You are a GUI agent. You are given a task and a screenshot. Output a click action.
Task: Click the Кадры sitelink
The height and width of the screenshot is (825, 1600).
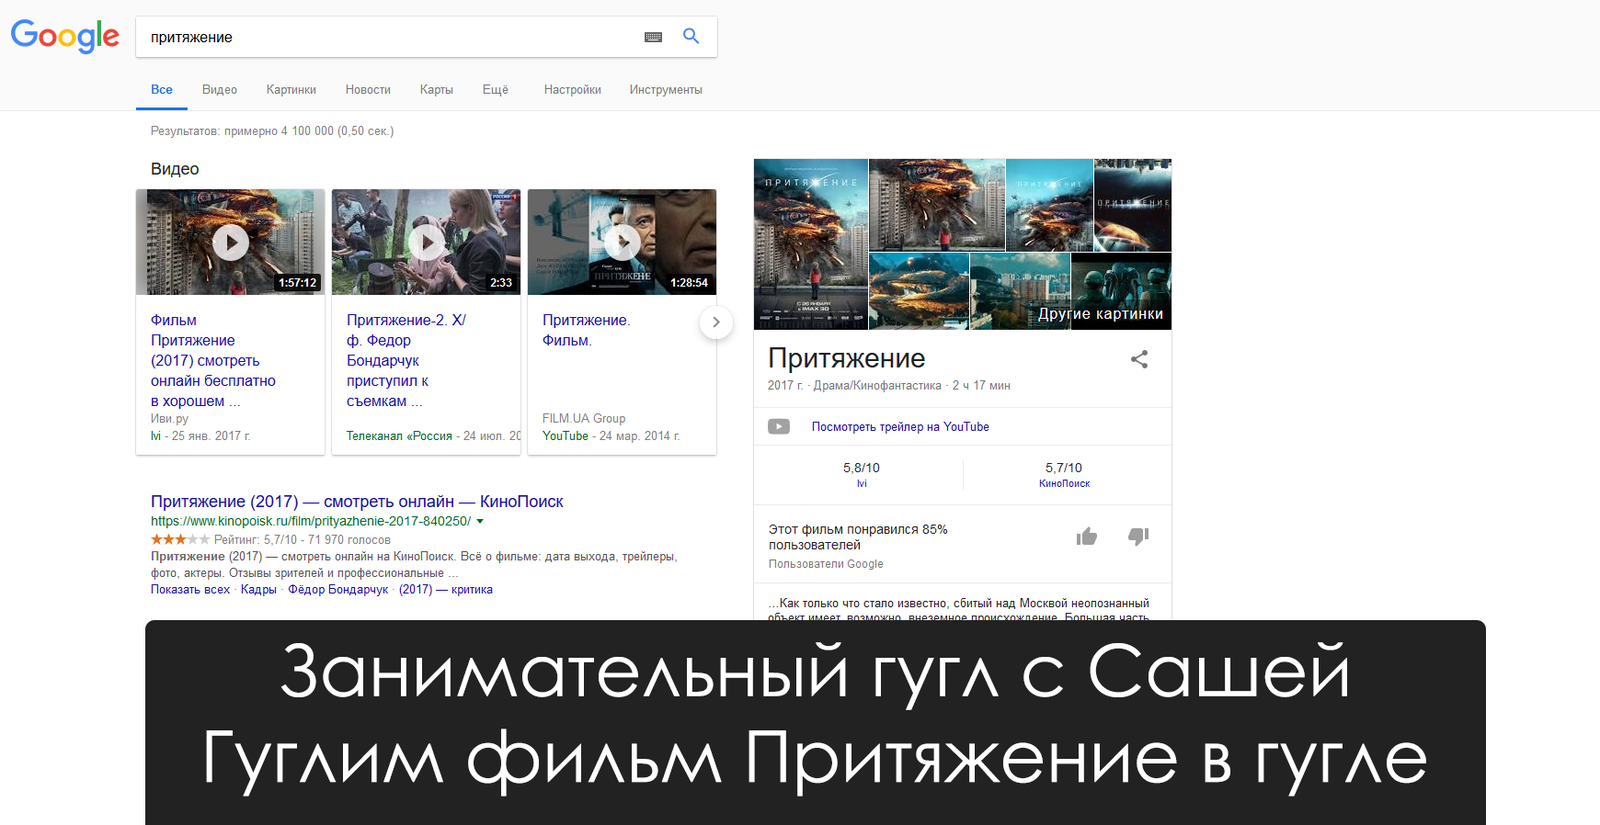pyautogui.click(x=258, y=590)
